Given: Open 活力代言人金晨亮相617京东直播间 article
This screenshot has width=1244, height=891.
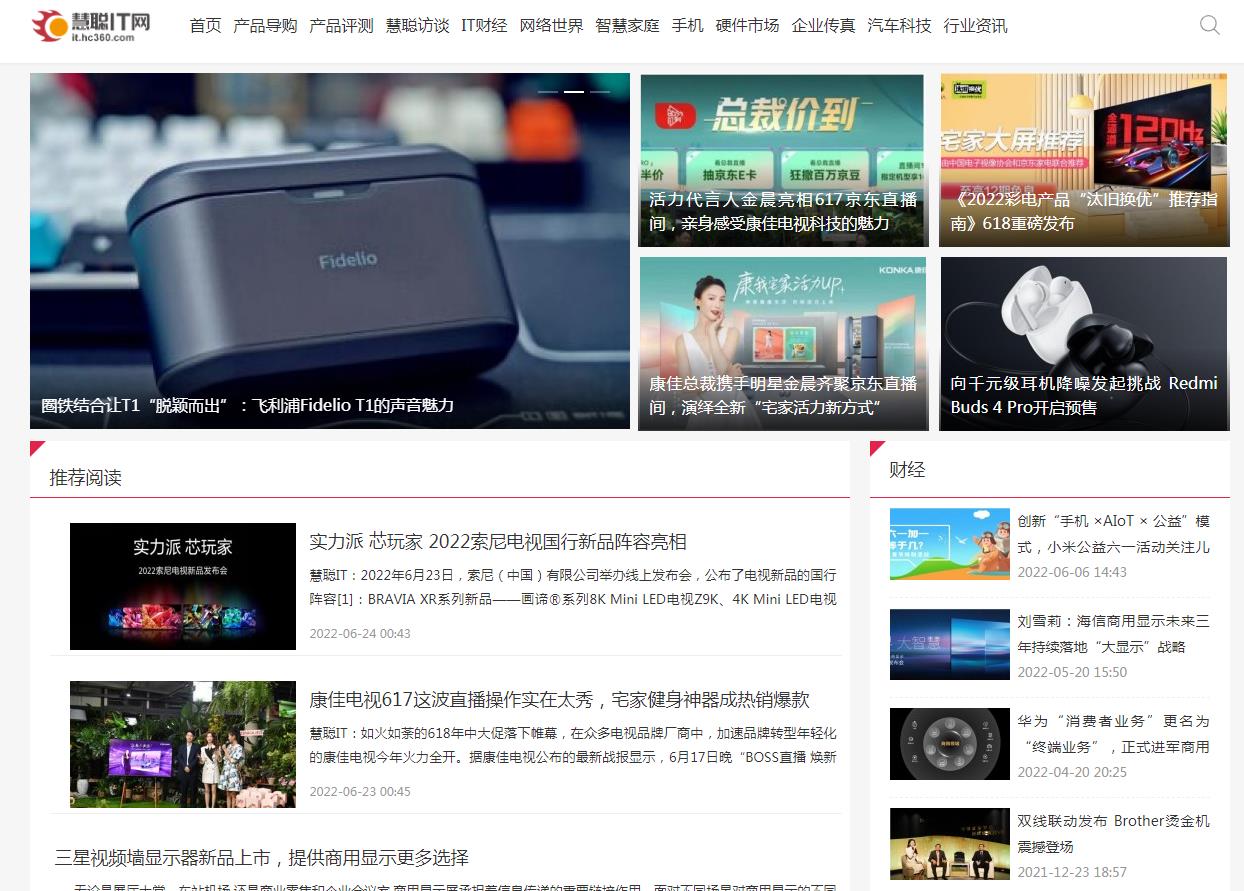Looking at the screenshot, I should 783,211.
